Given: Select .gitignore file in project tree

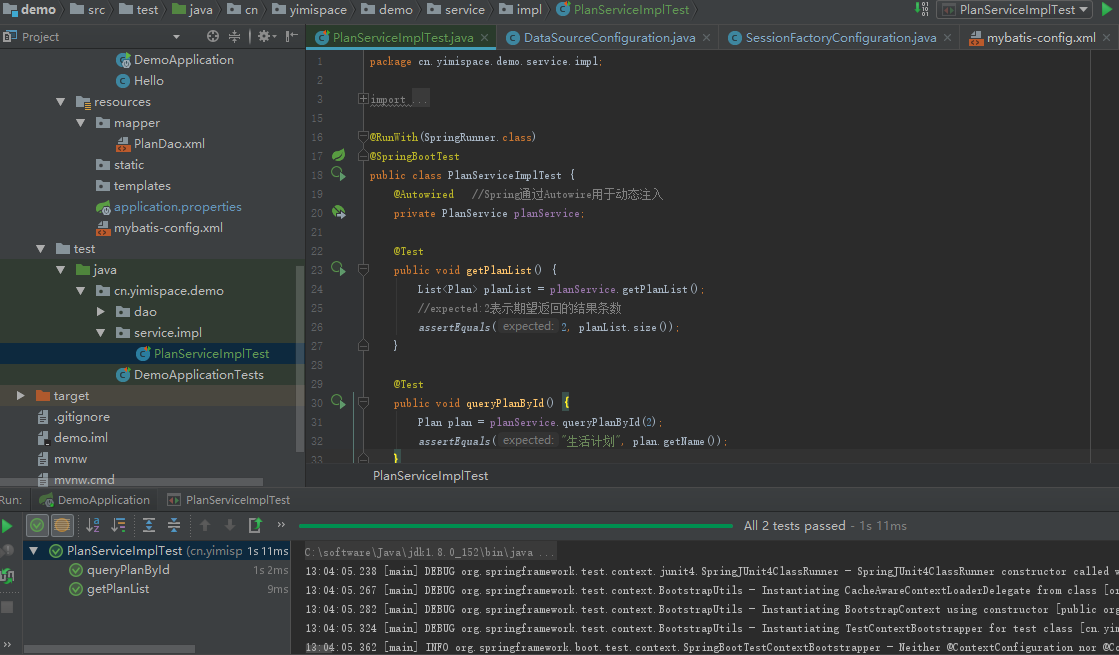Looking at the screenshot, I should click(x=74, y=417).
